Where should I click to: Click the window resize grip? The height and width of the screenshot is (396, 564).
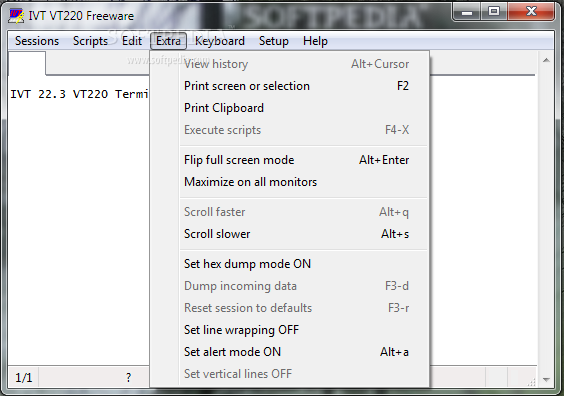[x=532, y=382]
